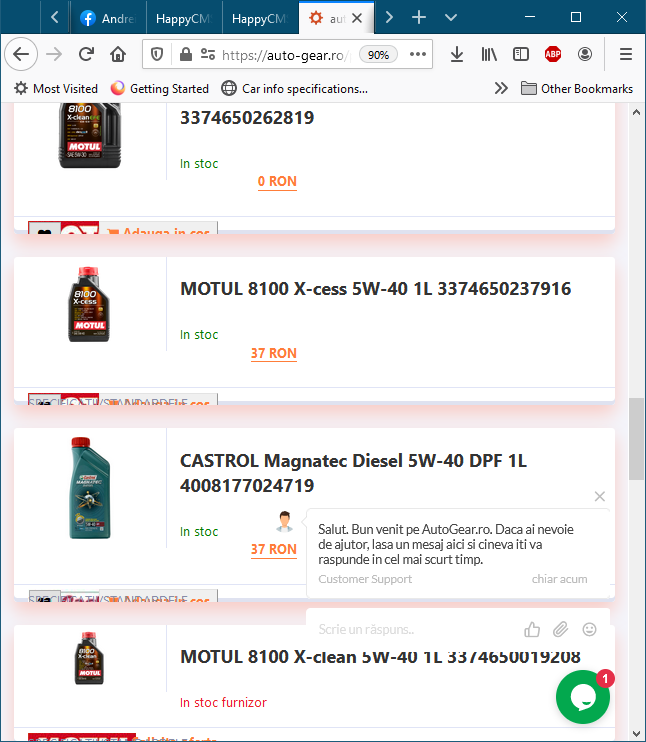Go back with the browser back arrow
Image resolution: width=646 pixels, height=742 pixels.
(x=21, y=54)
